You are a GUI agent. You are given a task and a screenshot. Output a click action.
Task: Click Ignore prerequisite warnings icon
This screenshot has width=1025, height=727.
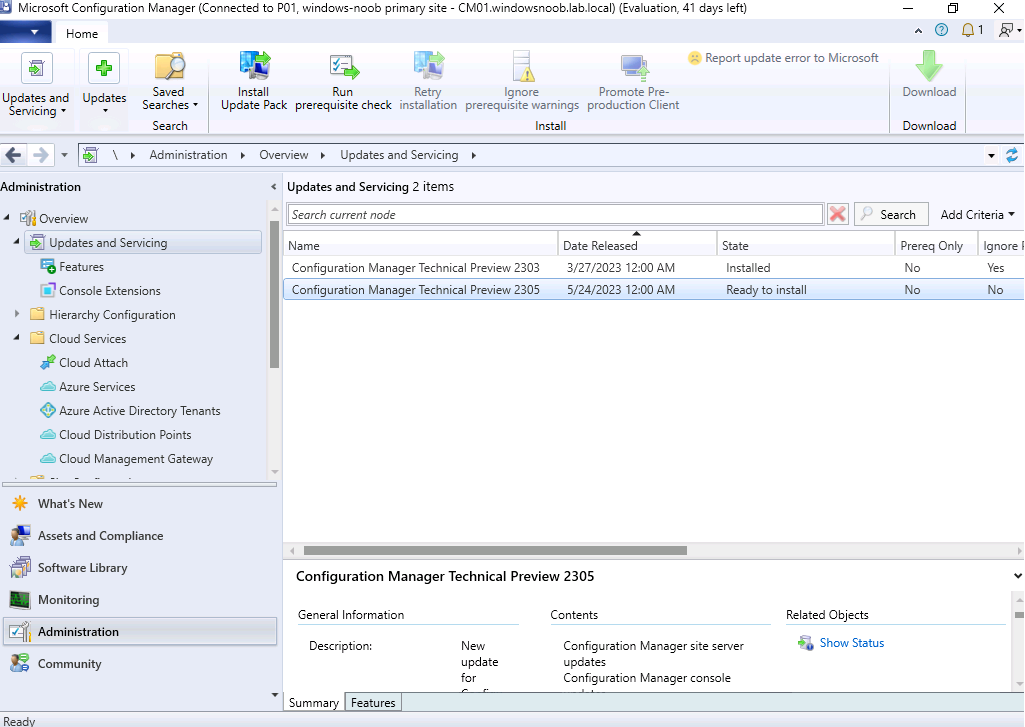point(522,67)
